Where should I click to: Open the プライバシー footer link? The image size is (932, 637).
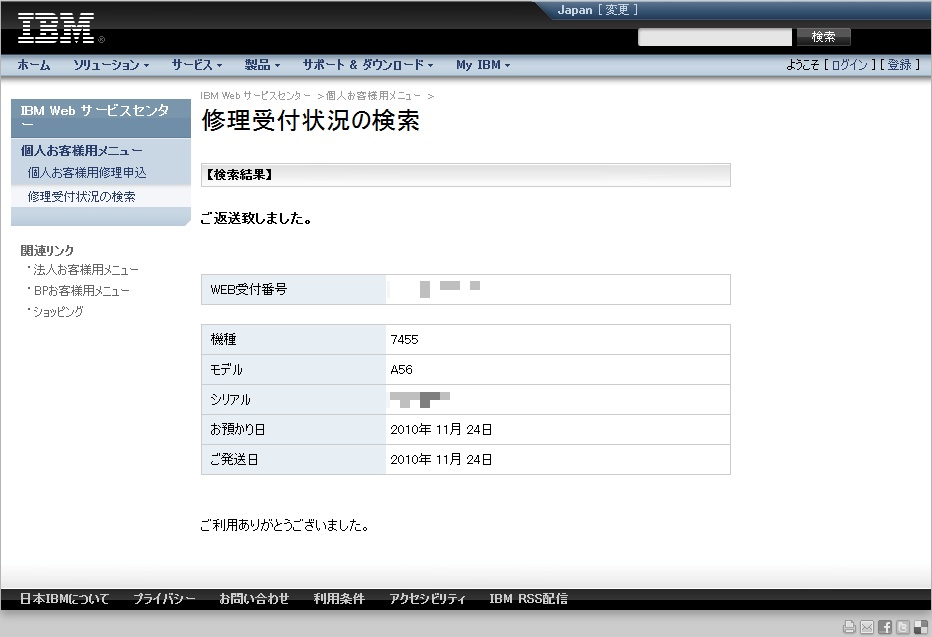(164, 598)
